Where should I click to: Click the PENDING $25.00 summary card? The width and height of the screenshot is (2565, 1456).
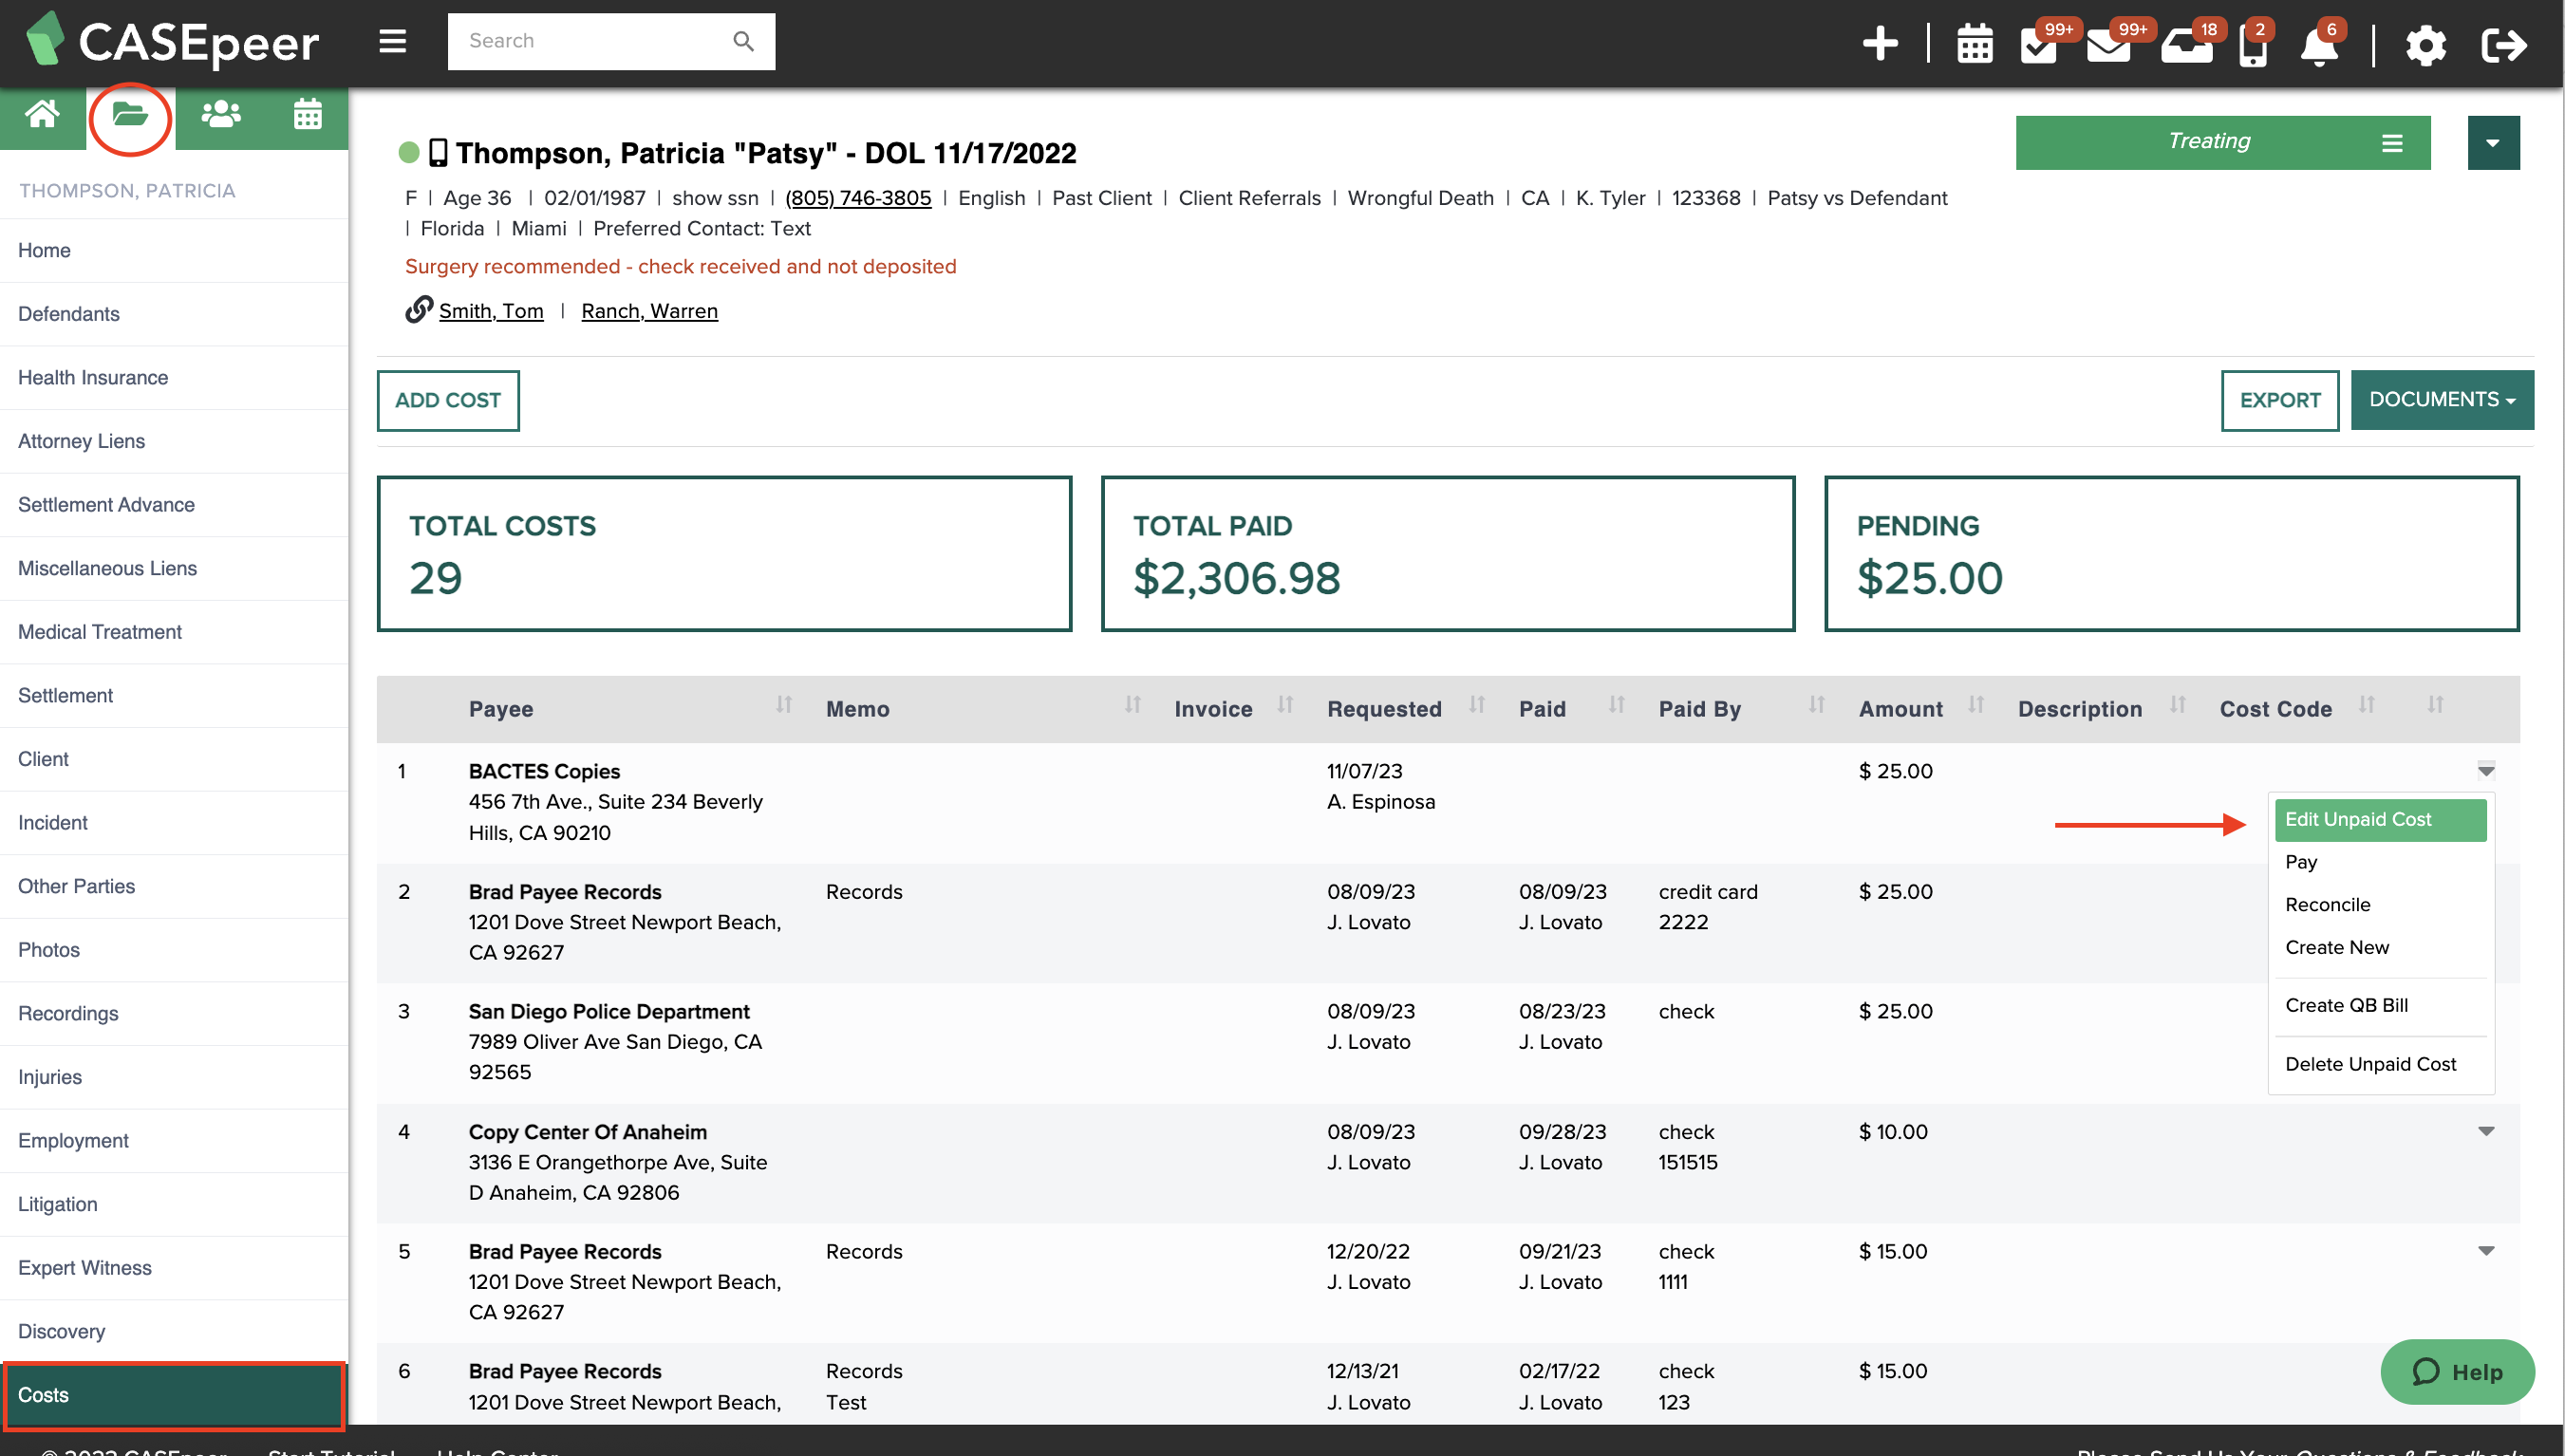click(x=2171, y=554)
